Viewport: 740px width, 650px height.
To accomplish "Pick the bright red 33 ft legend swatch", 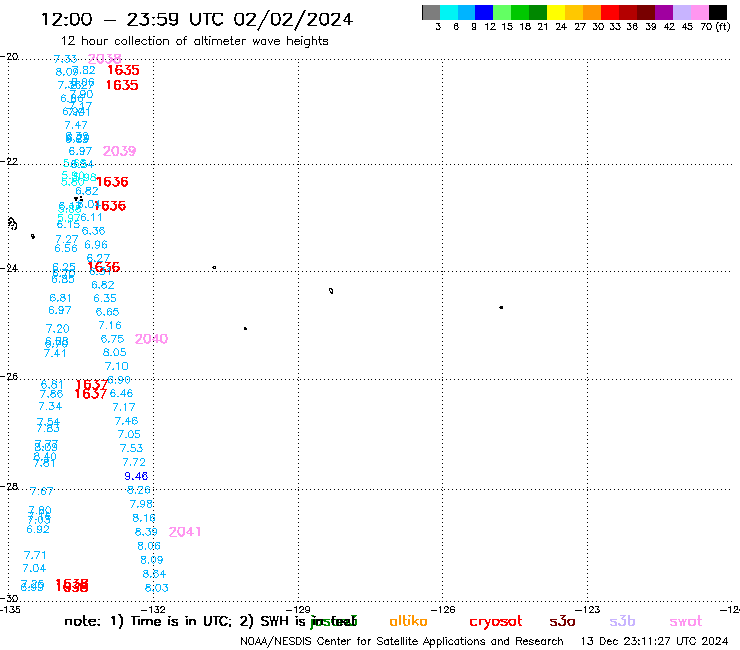I will (x=610, y=12).
